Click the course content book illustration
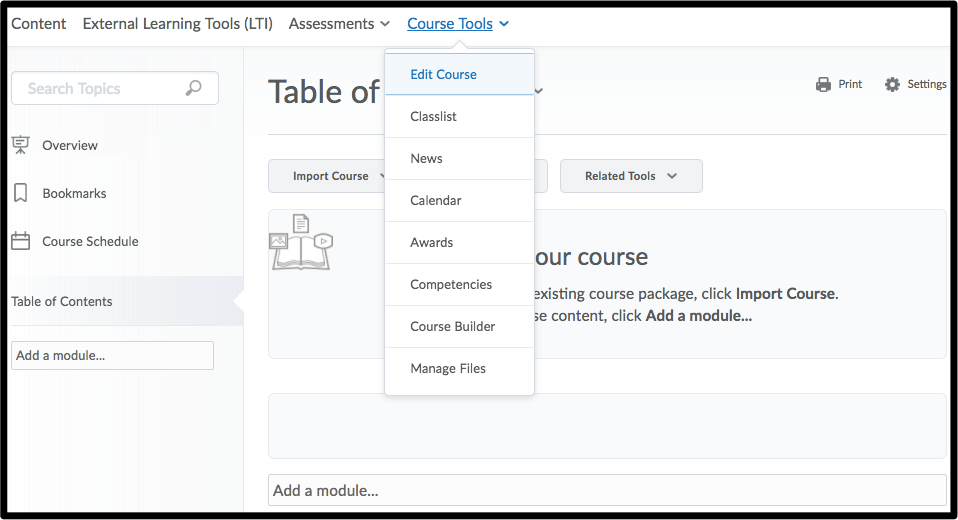958x520 pixels. 300,242
